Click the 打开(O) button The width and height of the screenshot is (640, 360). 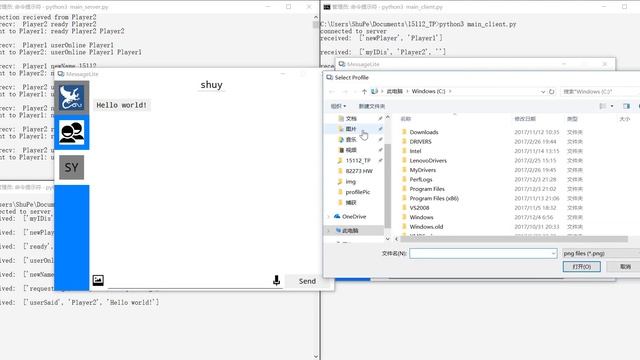click(582, 267)
